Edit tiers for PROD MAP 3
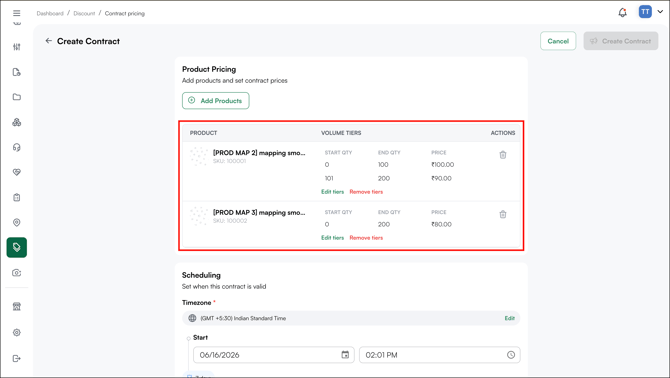The width and height of the screenshot is (670, 378). [x=332, y=238]
